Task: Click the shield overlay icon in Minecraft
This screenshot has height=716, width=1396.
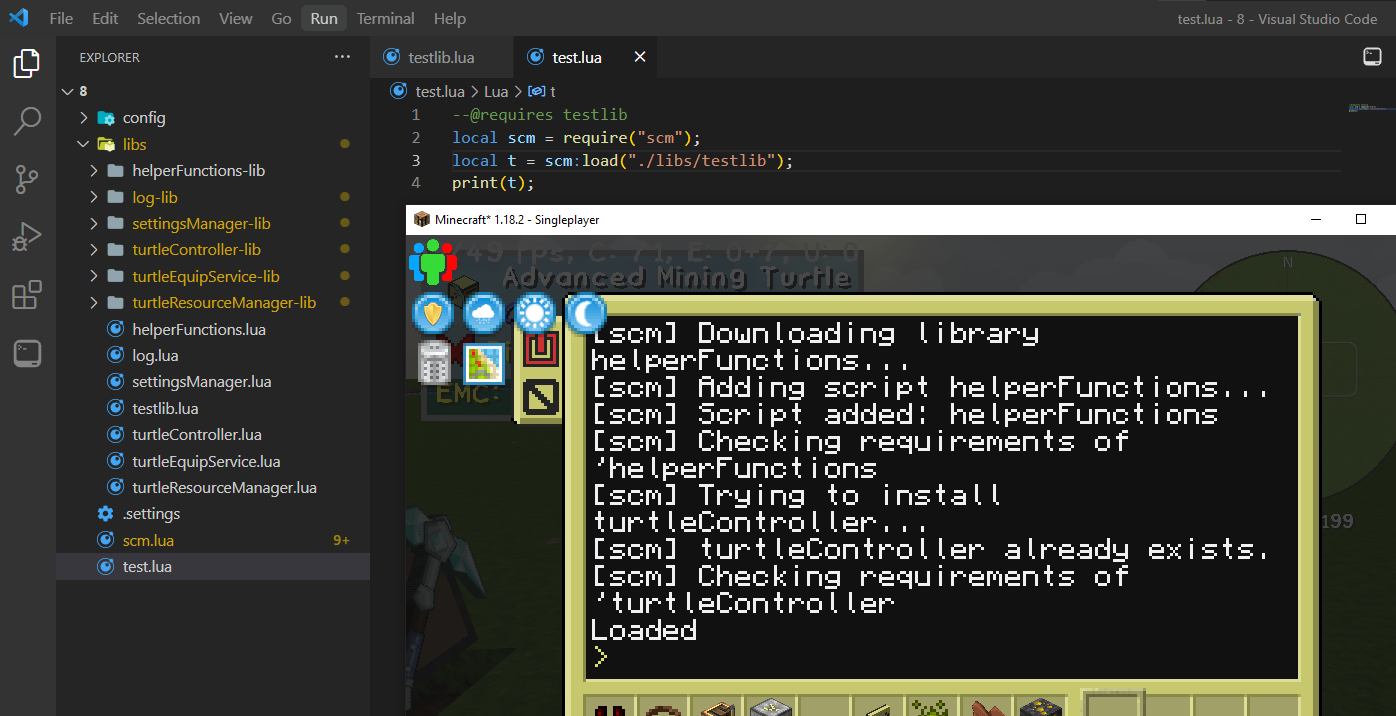Action: tap(432, 314)
